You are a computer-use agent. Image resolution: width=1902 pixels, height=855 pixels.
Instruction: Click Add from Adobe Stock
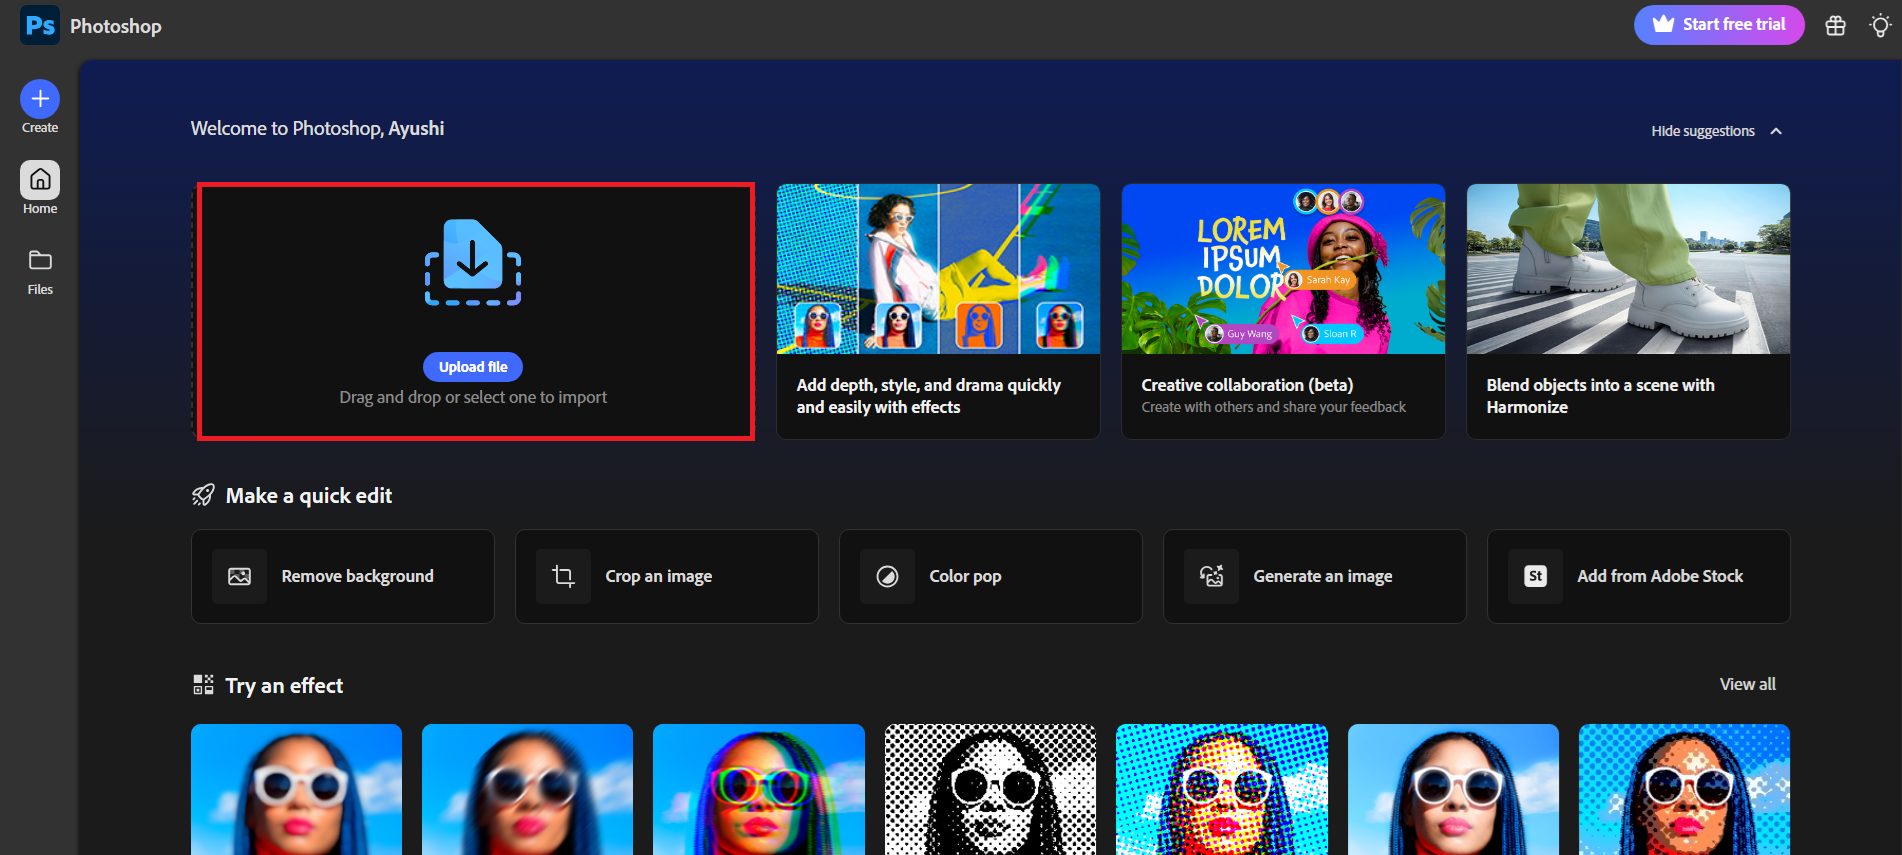click(x=1638, y=576)
